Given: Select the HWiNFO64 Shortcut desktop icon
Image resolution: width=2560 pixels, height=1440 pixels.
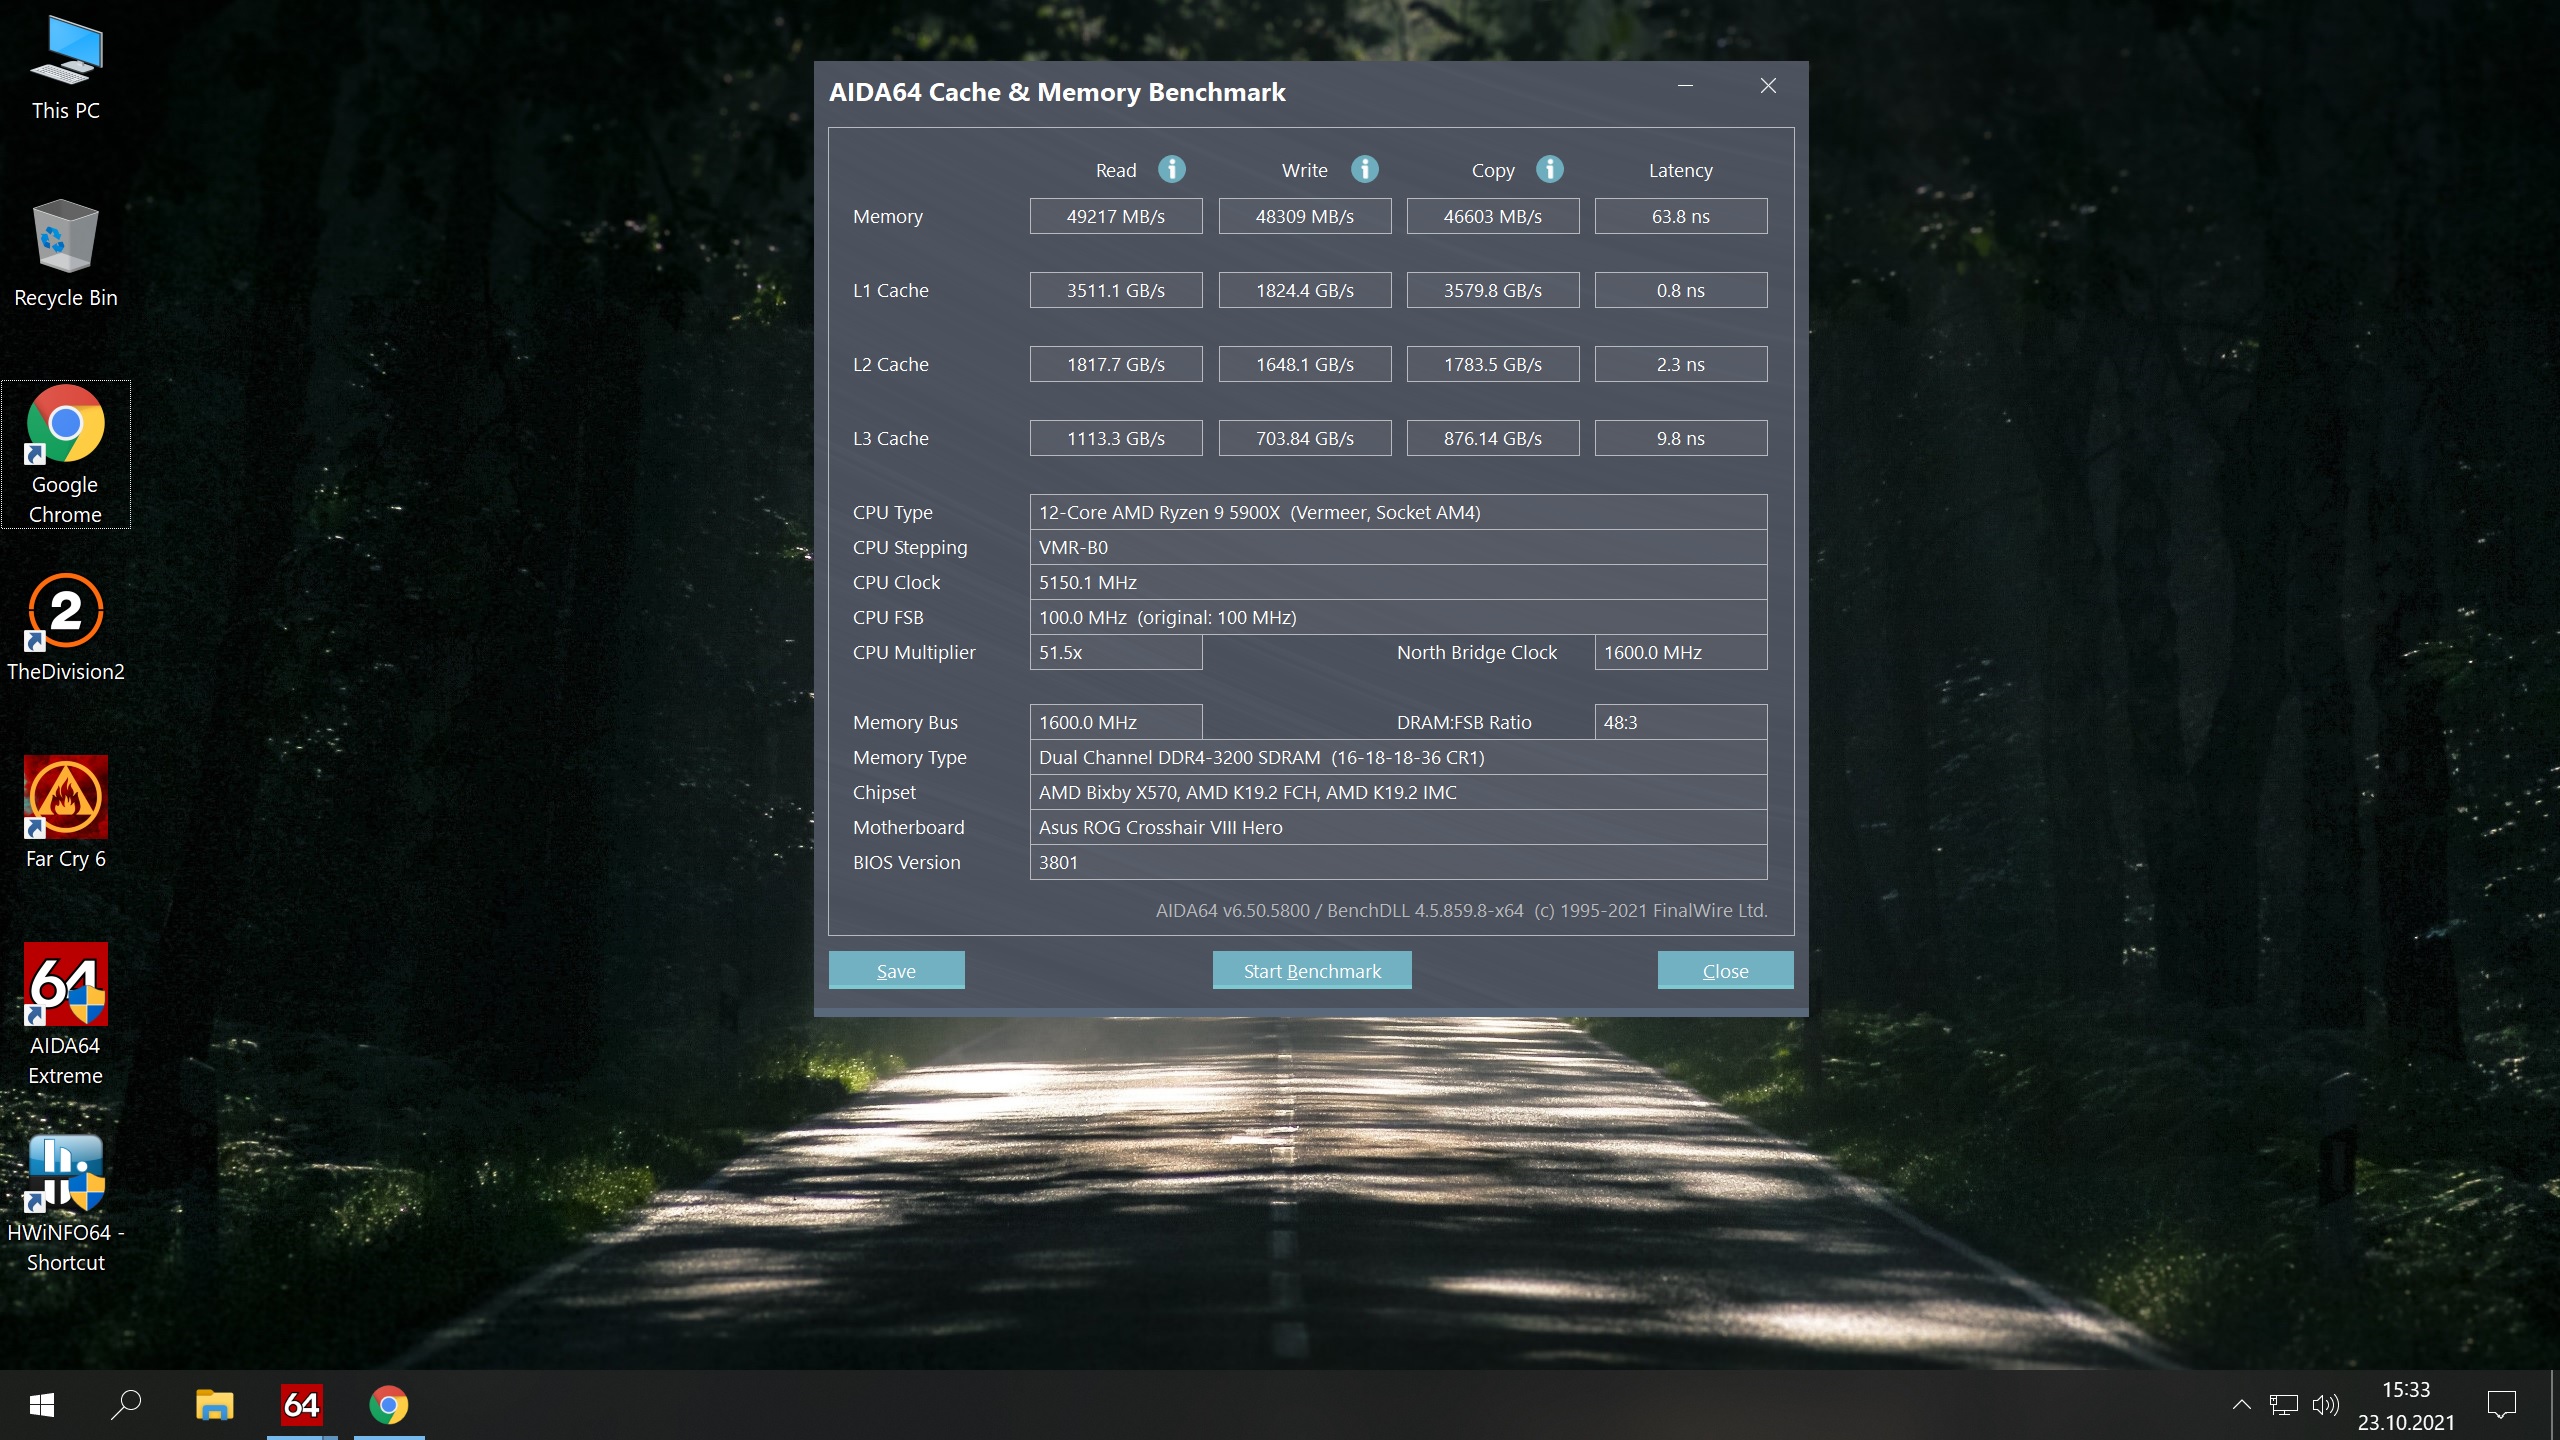Looking at the screenshot, I should 66,1204.
